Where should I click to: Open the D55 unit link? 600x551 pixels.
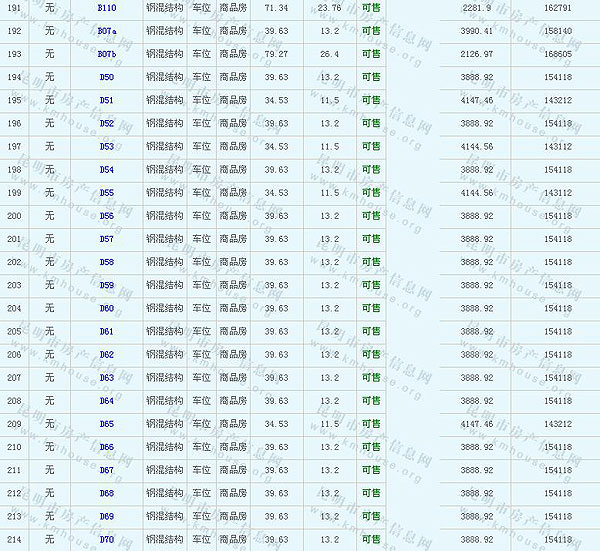(x=107, y=193)
